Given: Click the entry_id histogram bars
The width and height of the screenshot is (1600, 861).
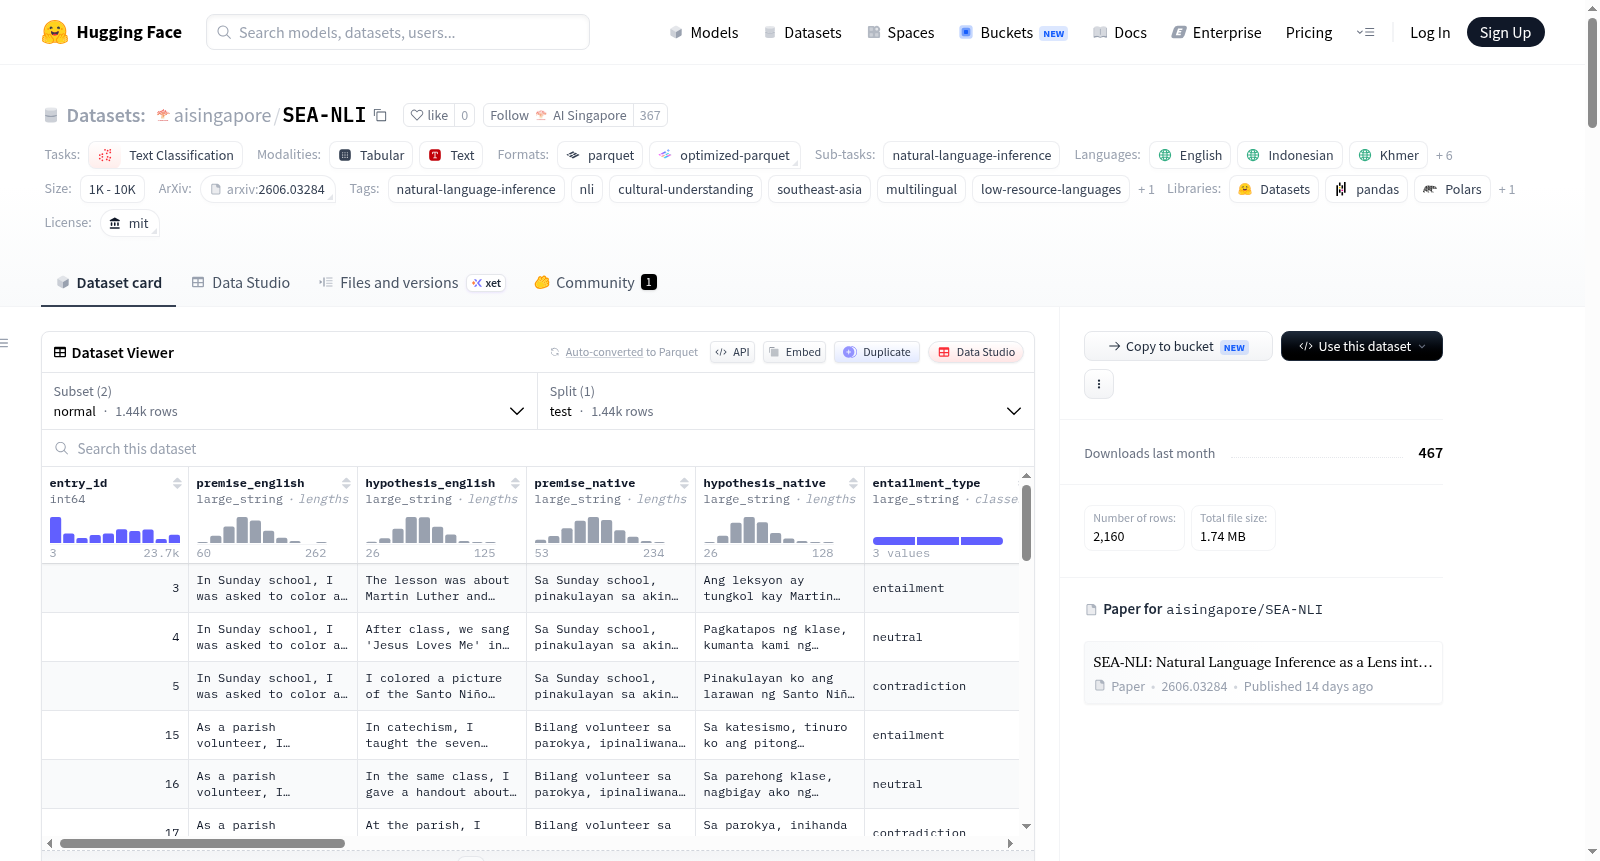Looking at the screenshot, I should (114, 530).
